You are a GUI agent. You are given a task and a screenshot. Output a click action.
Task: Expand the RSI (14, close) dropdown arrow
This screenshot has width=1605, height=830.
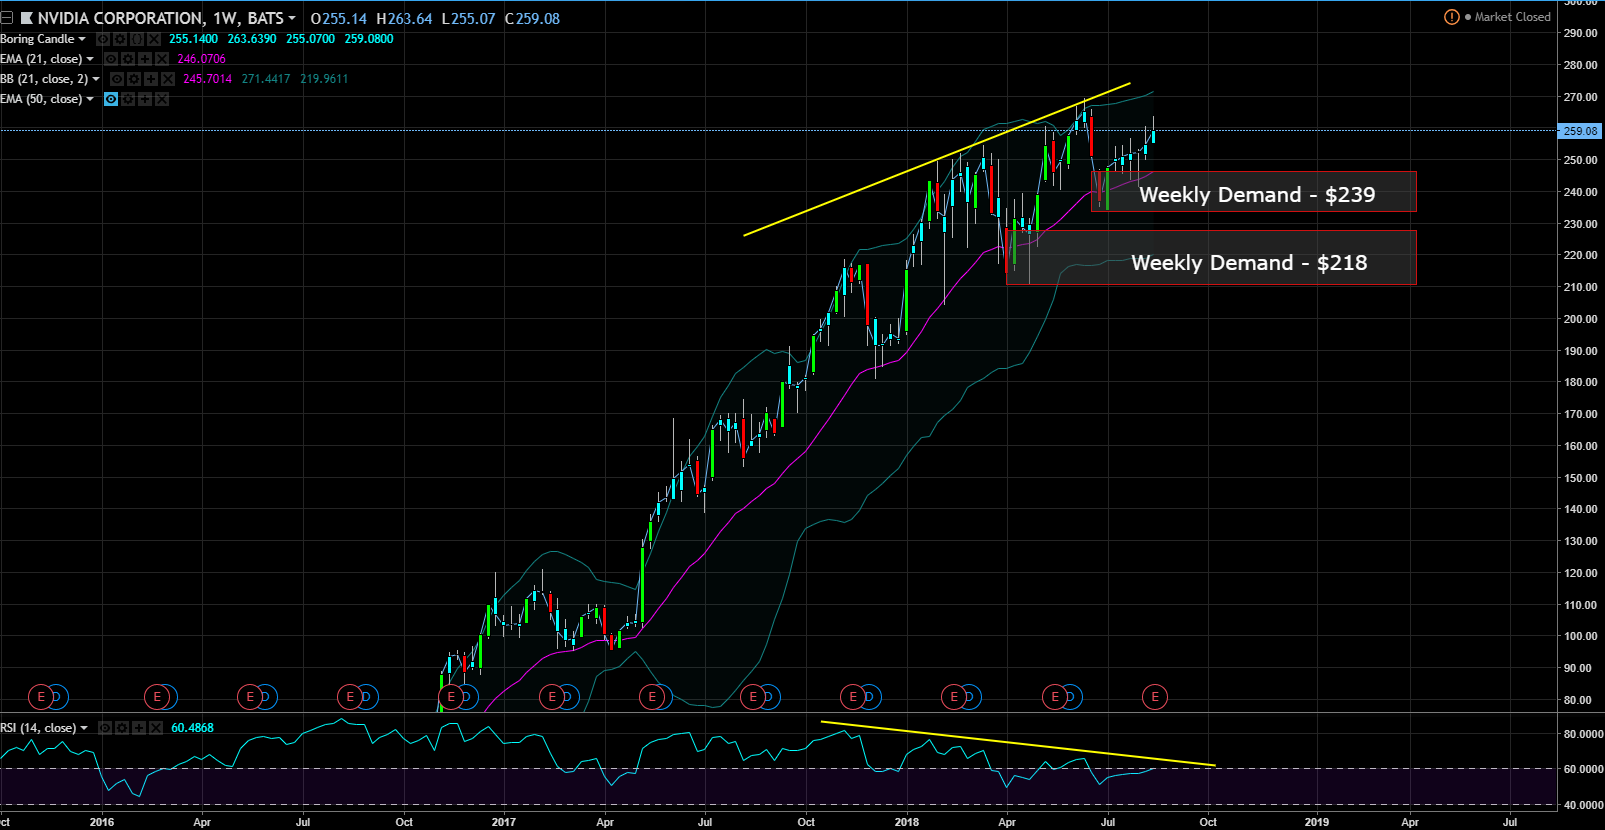(84, 728)
